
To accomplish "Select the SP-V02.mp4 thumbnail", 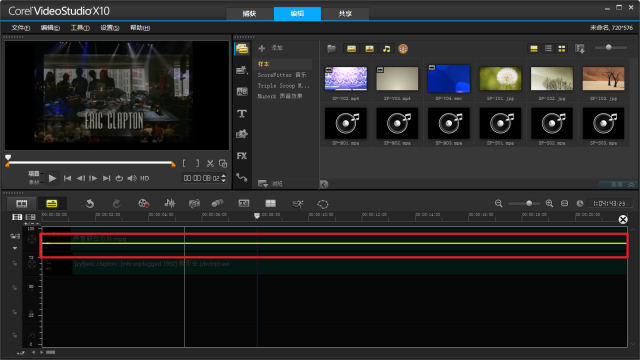I will pos(346,79).
